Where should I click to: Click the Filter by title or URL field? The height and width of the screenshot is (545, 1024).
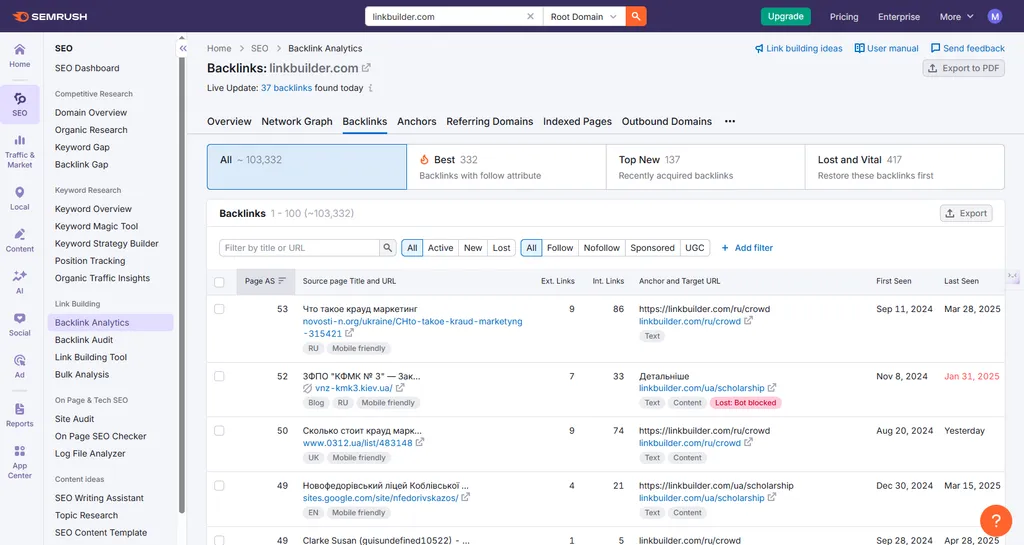(x=299, y=248)
